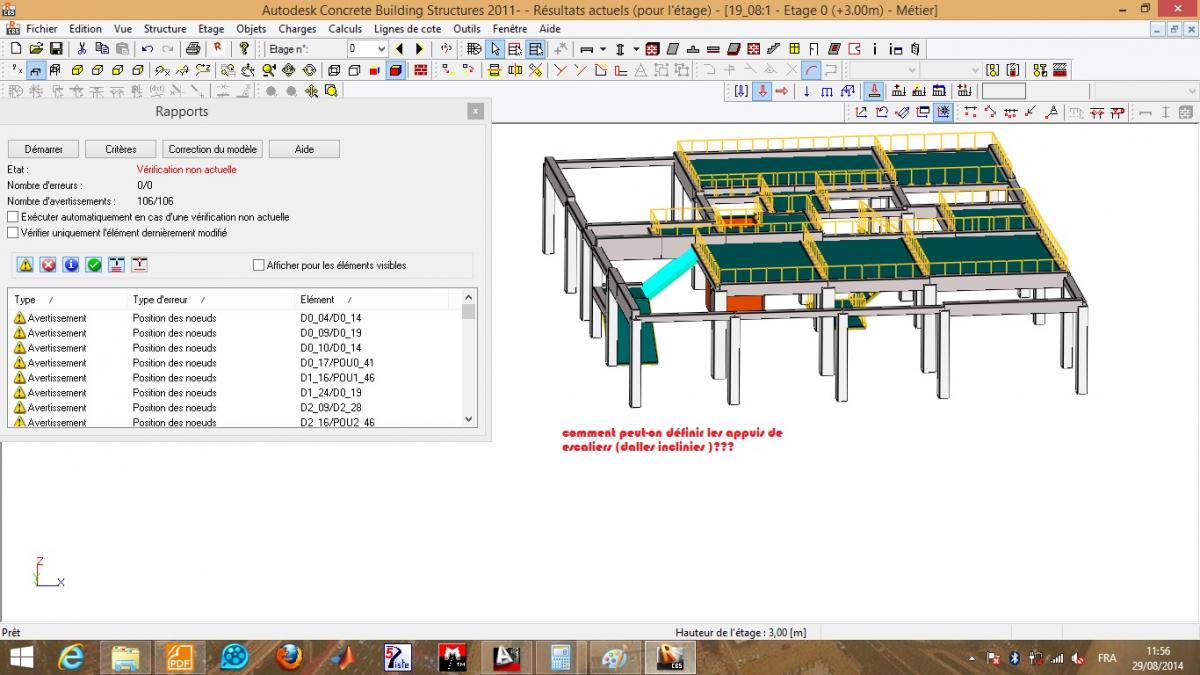Click the Aide button in Rapports panel
The height and width of the screenshot is (675, 1200).
pos(304,149)
